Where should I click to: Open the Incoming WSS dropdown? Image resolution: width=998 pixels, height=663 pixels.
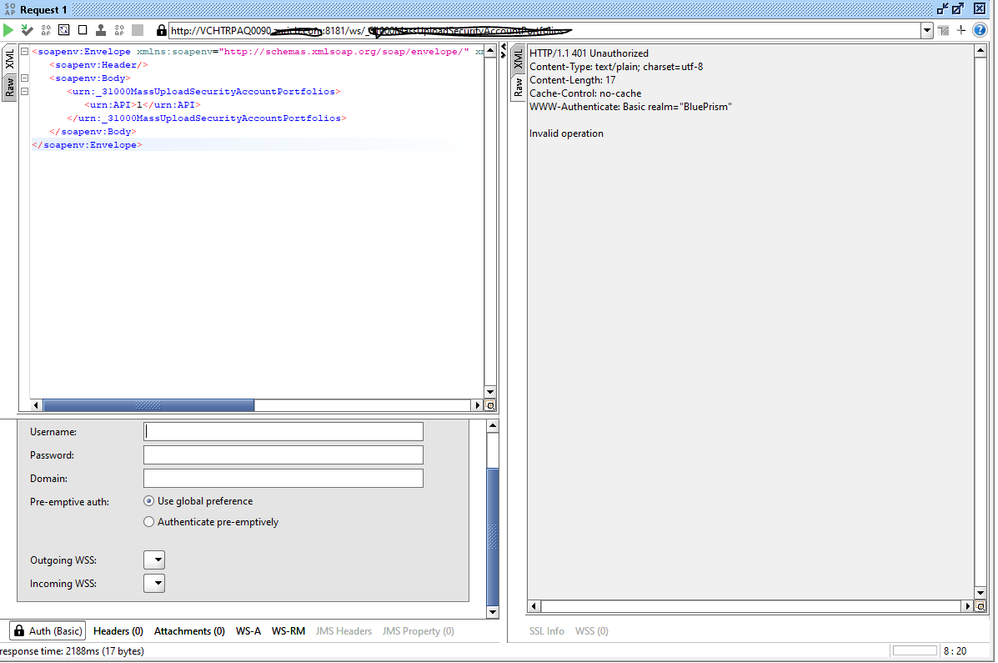click(154, 584)
